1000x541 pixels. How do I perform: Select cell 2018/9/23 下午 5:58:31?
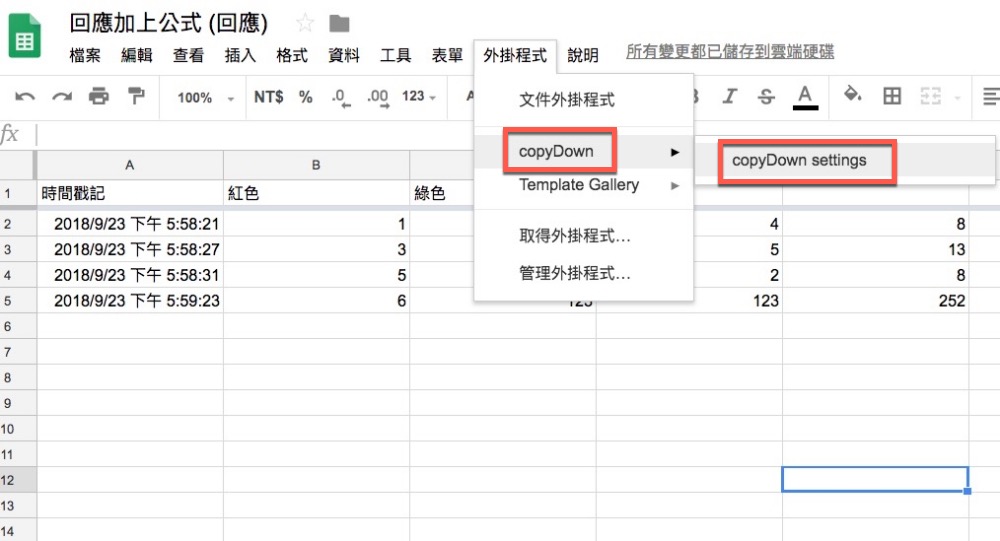pos(130,275)
